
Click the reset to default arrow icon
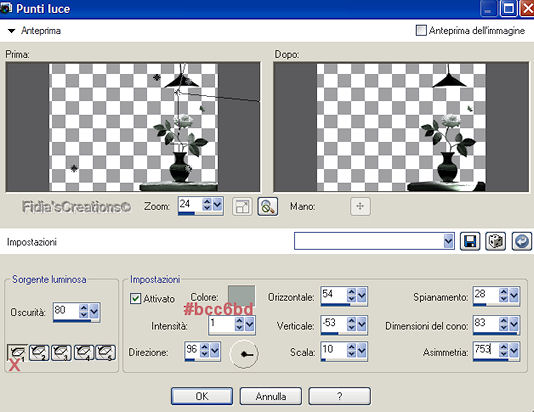point(521,241)
